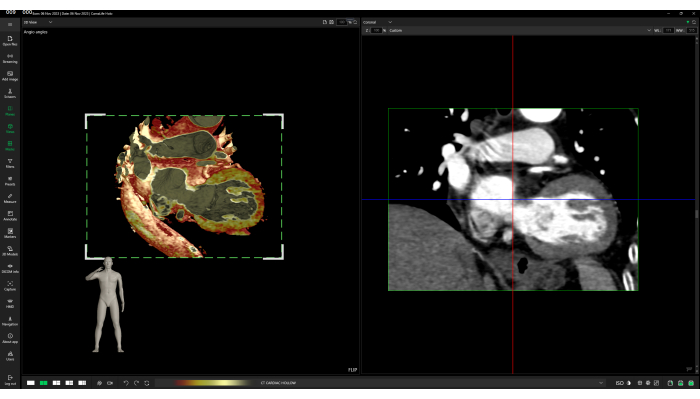700x399 pixels.
Task: Open the hamburger menu at sidebar top
Action: [10, 25]
